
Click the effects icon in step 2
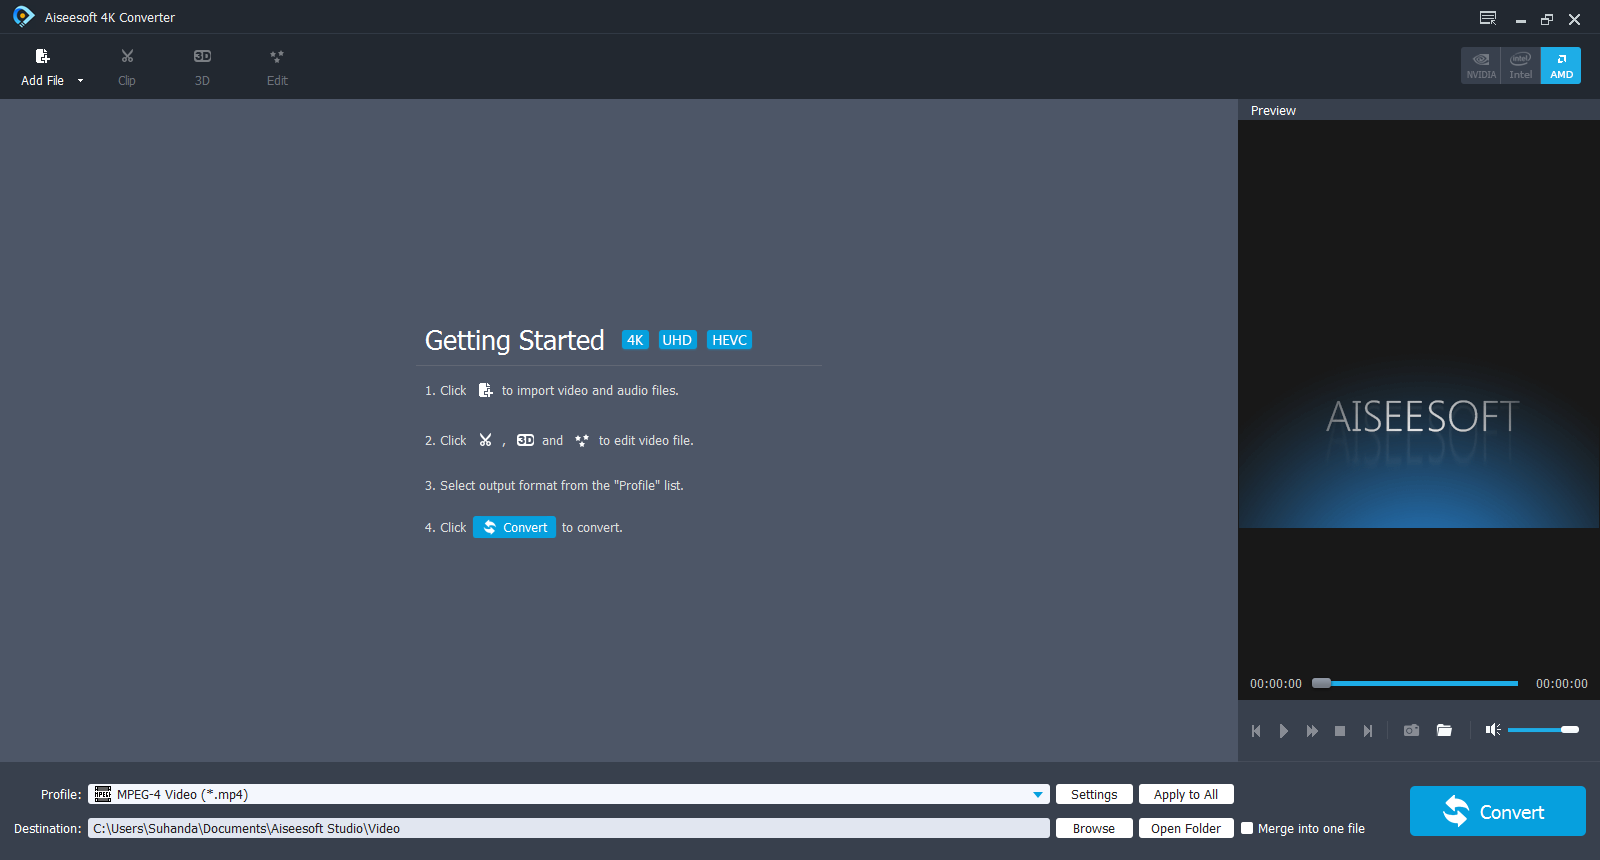(x=582, y=440)
